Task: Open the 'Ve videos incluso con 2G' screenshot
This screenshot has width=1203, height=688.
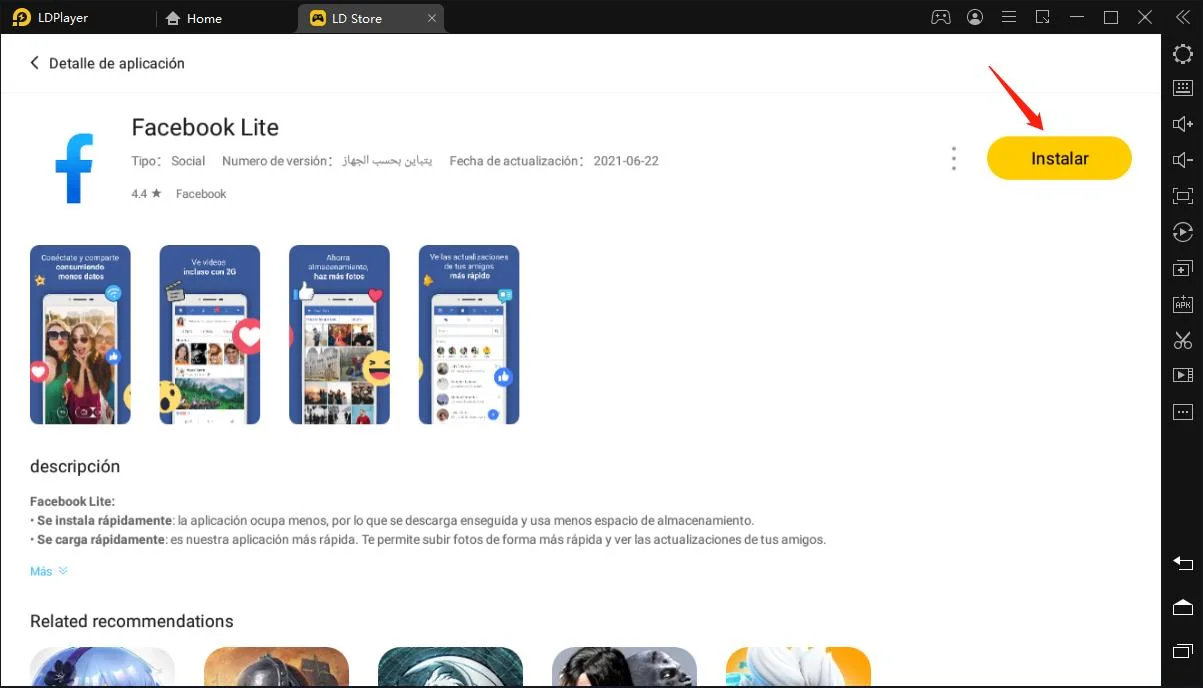Action: [210, 334]
